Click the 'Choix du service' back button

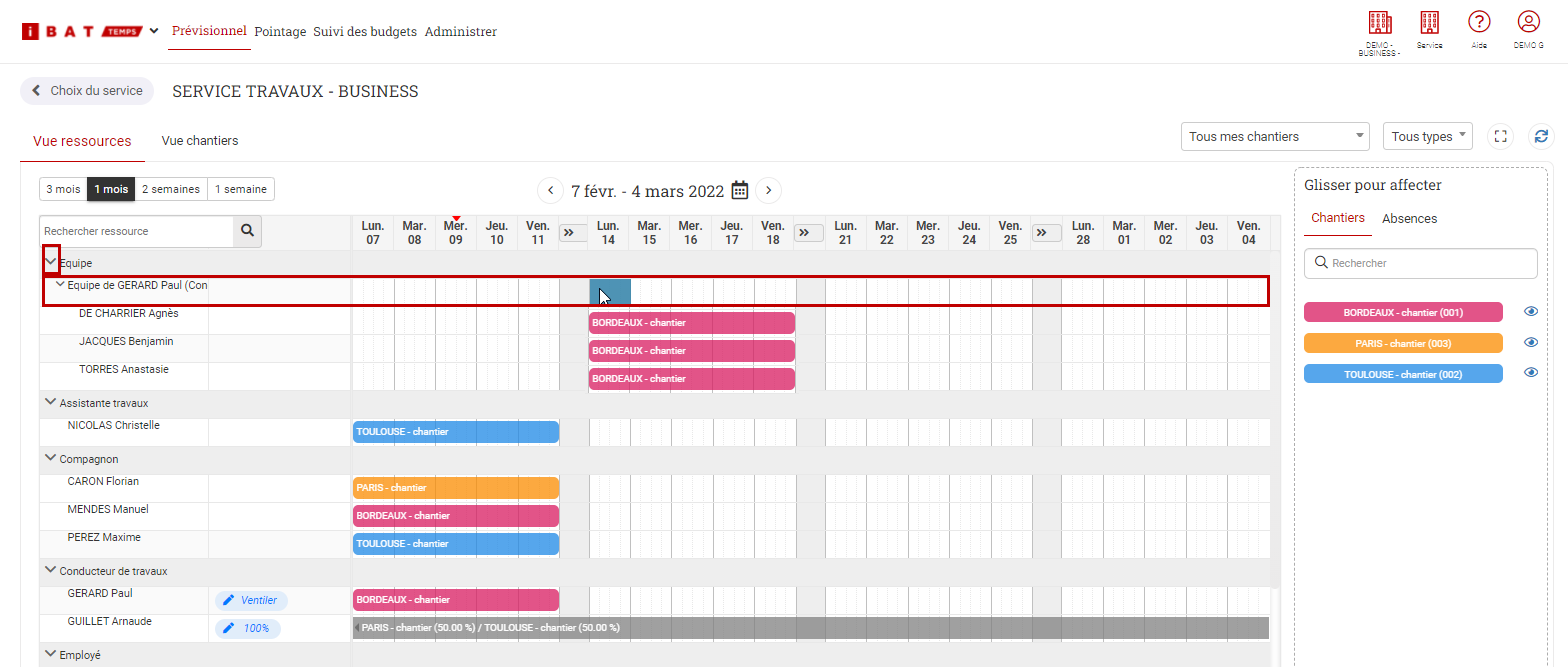(x=87, y=91)
